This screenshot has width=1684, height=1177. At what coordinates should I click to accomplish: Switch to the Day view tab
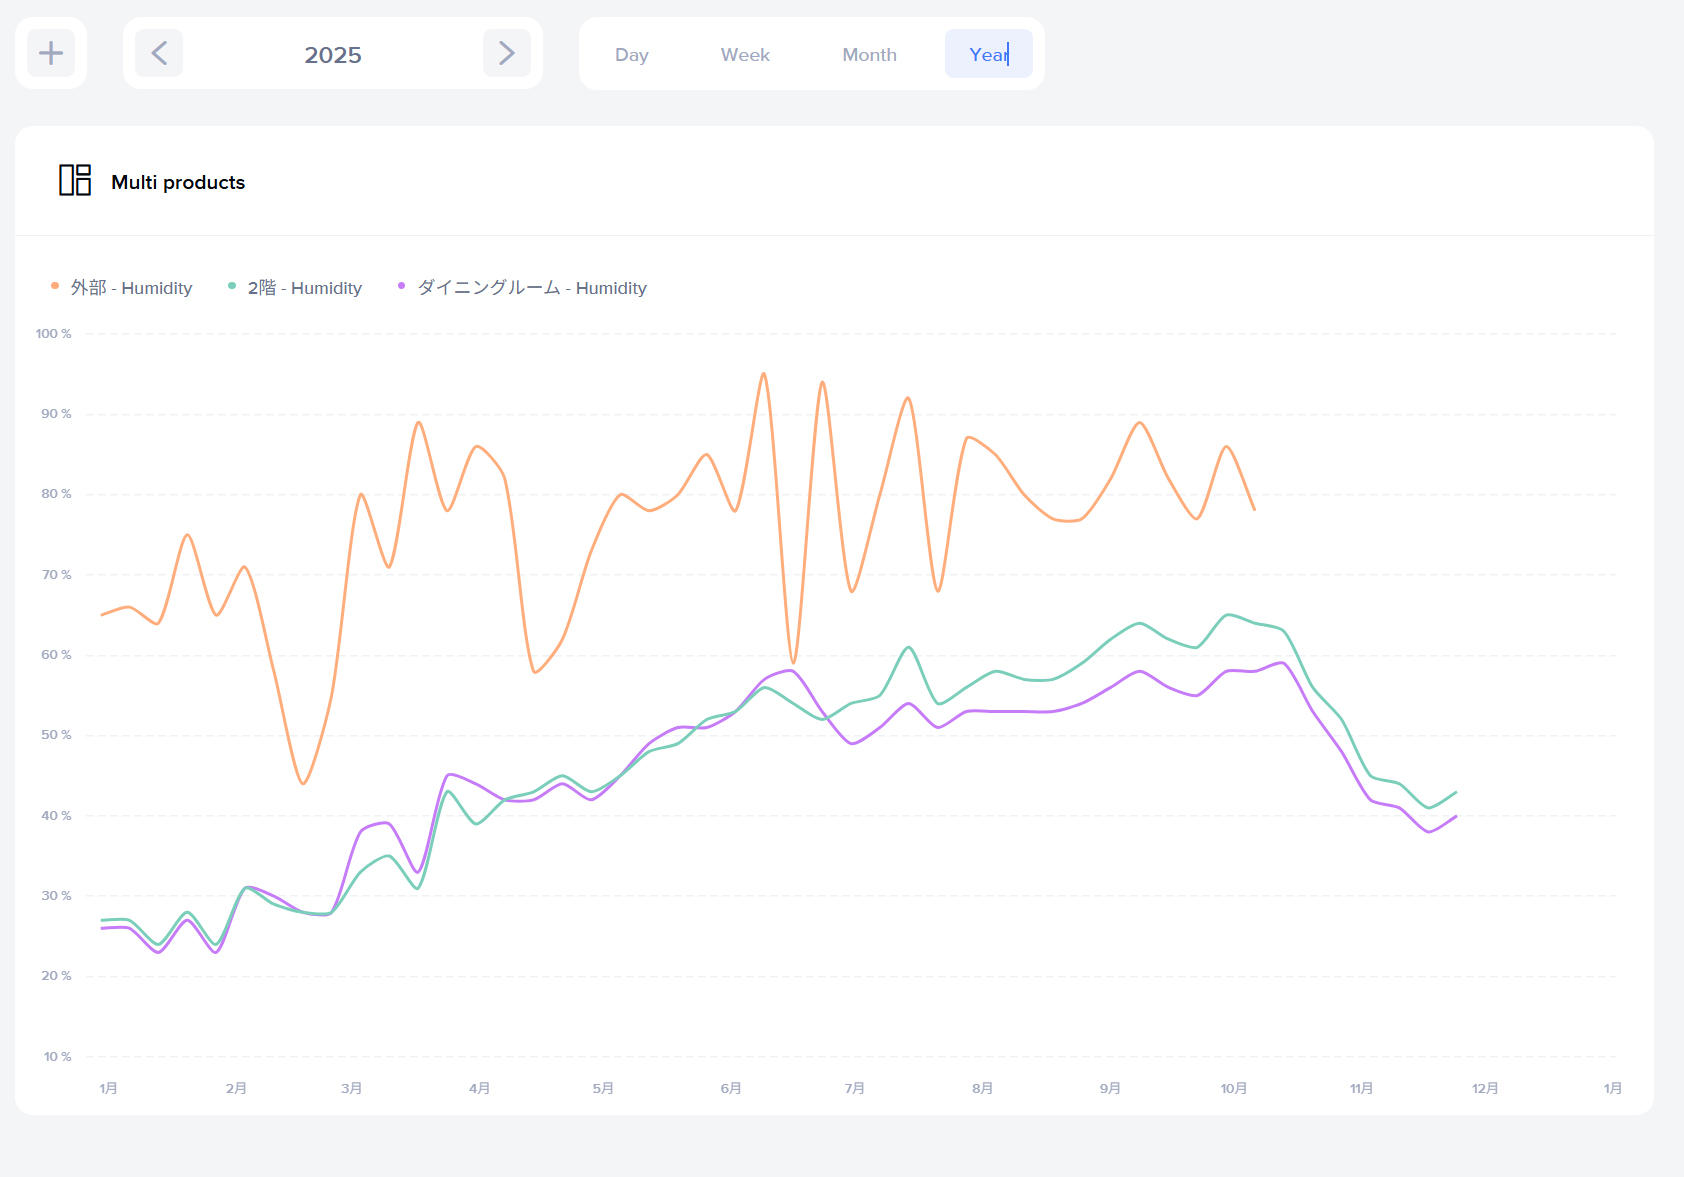click(631, 55)
